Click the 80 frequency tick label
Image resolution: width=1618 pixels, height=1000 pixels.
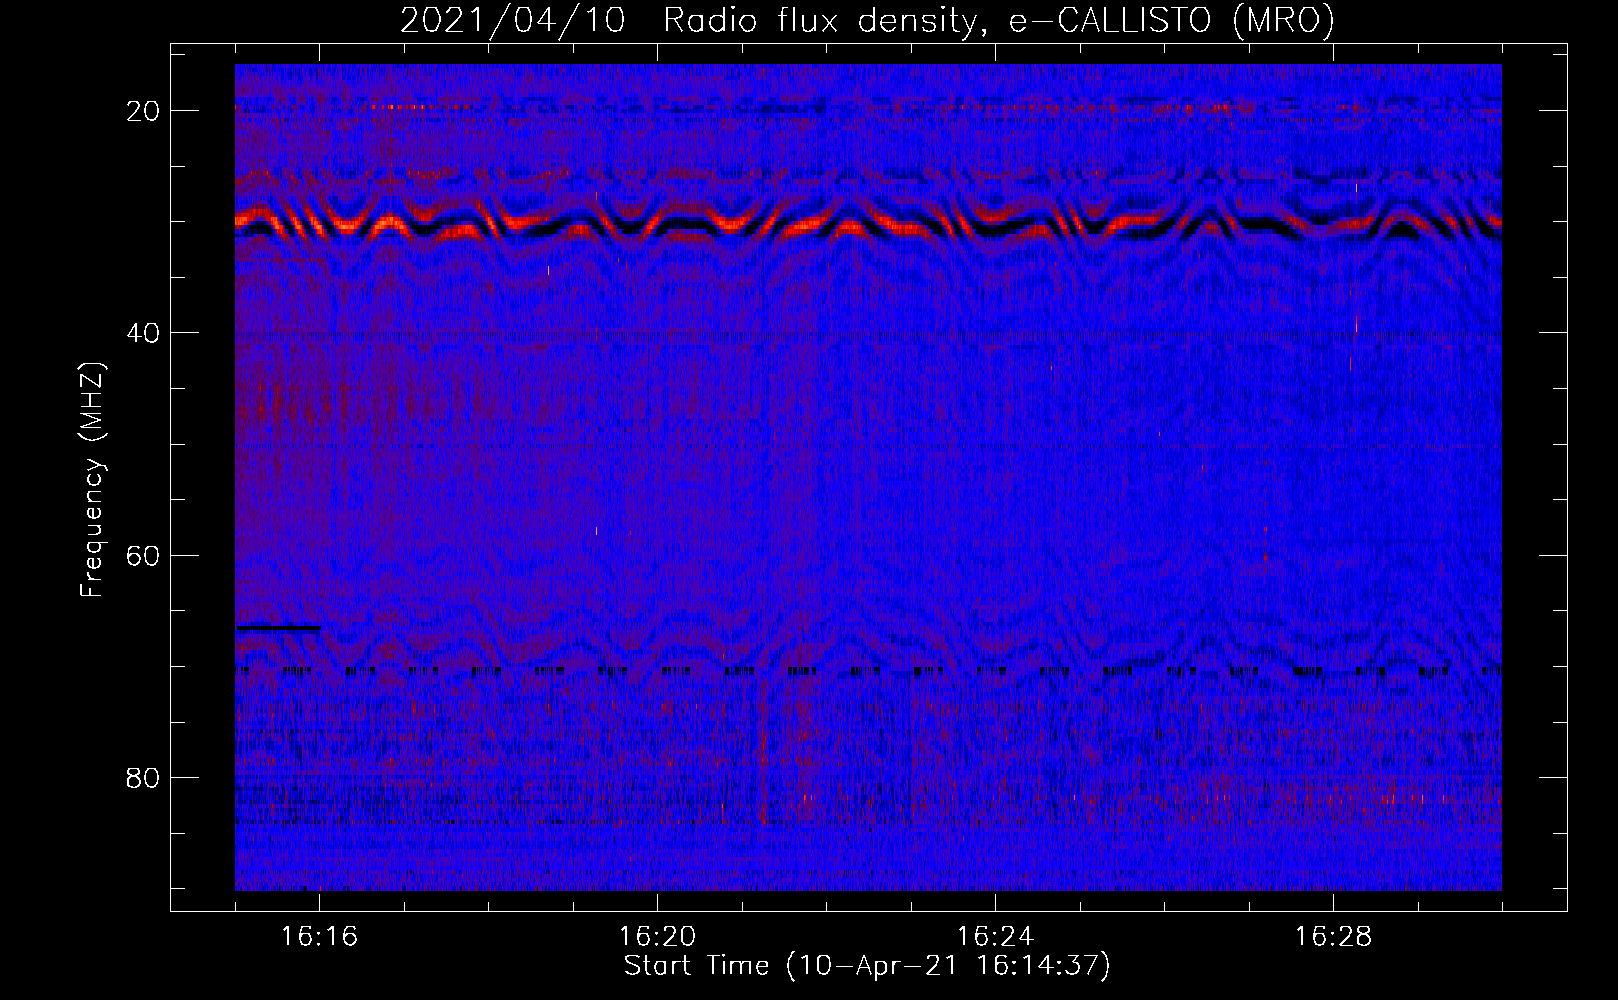144,778
